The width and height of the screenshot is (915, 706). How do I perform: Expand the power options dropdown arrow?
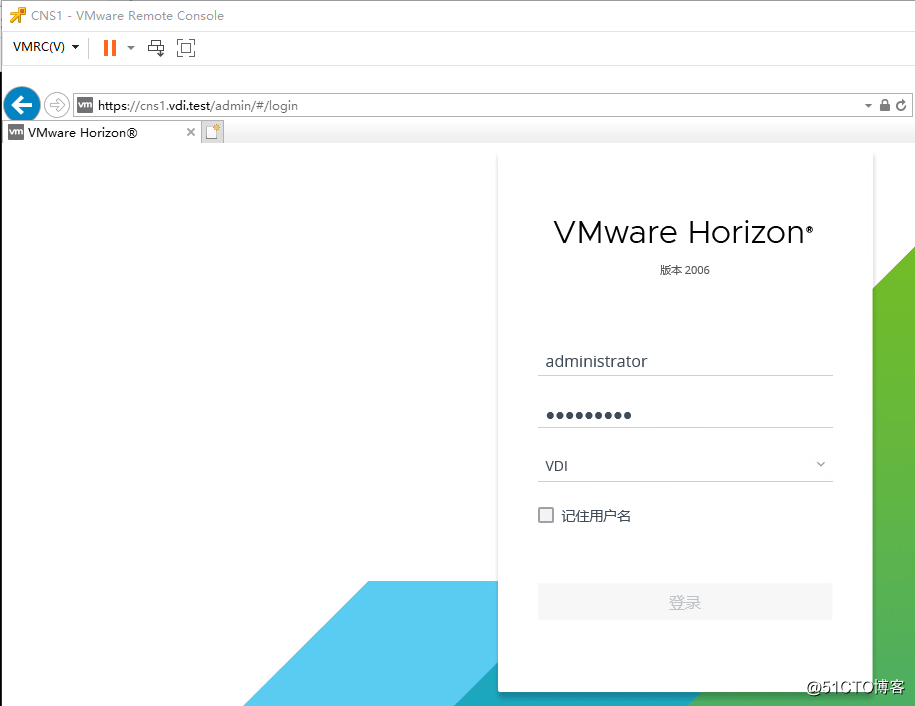131,48
